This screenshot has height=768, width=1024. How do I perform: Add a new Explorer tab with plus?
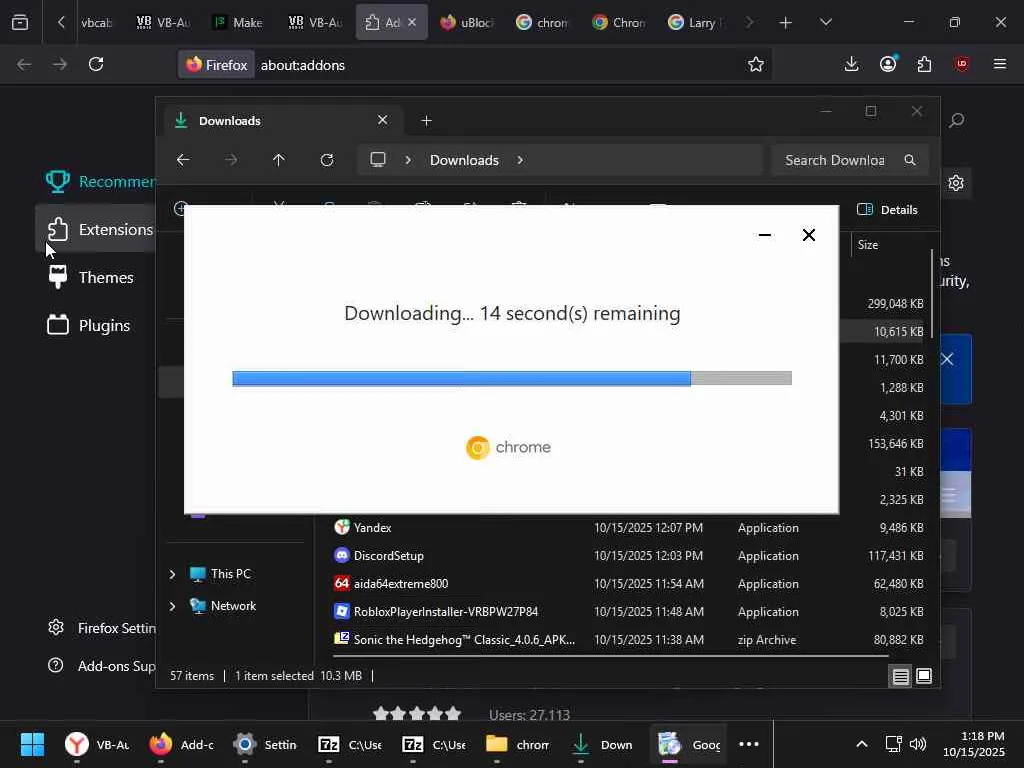coord(426,121)
